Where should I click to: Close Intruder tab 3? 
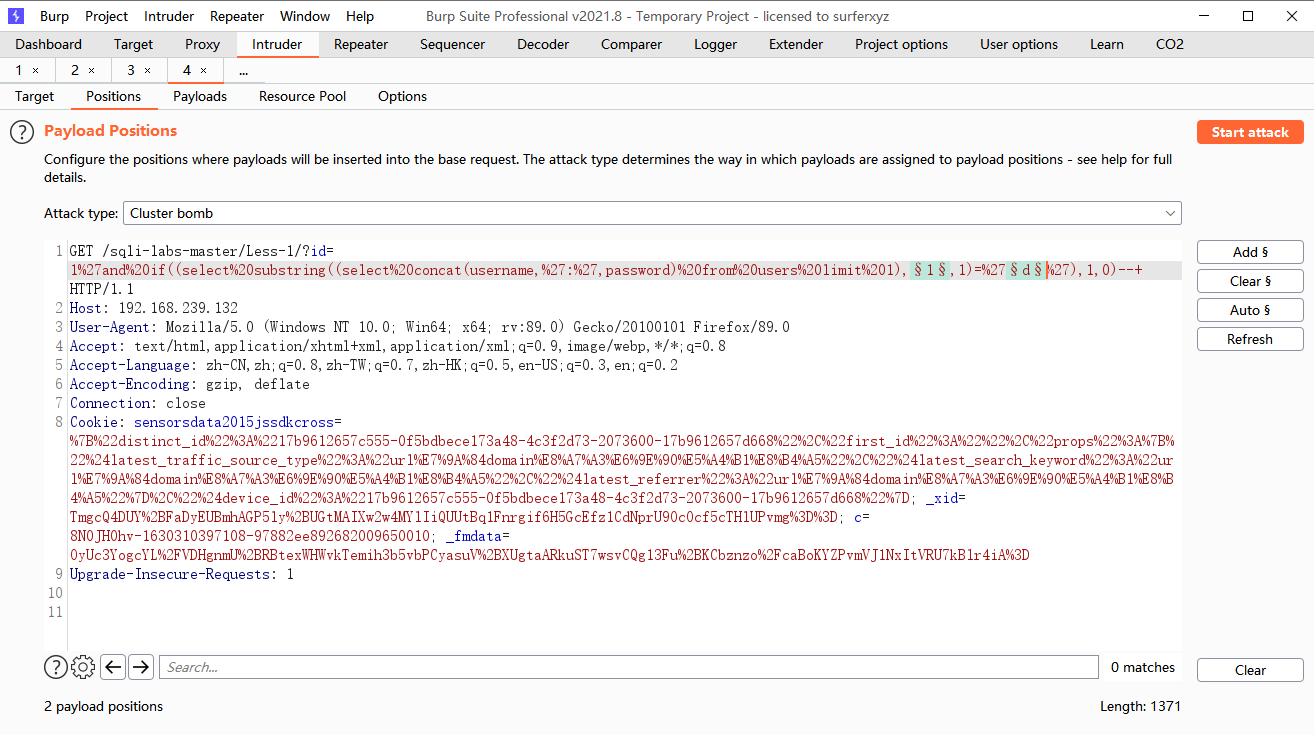click(148, 71)
